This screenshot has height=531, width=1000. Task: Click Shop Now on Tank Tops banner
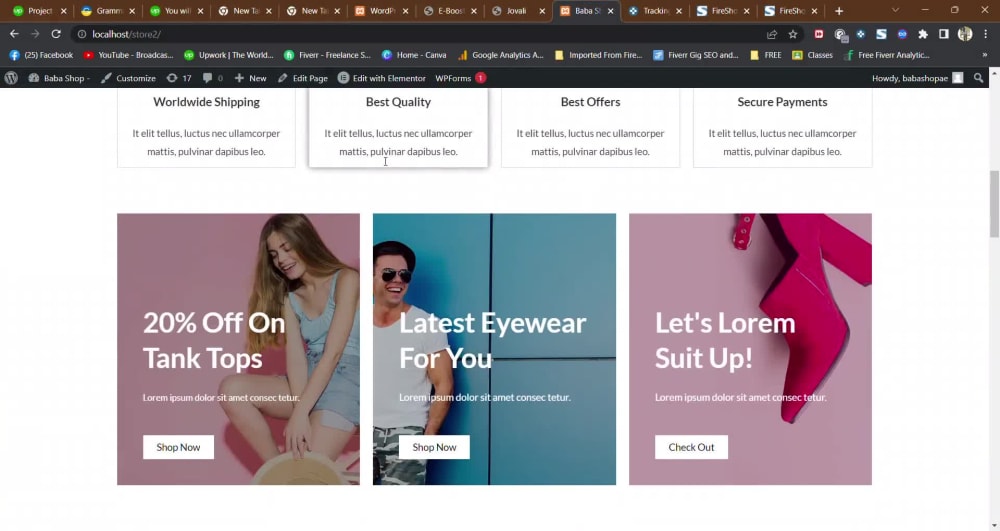pyautogui.click(x=179, y=447)
